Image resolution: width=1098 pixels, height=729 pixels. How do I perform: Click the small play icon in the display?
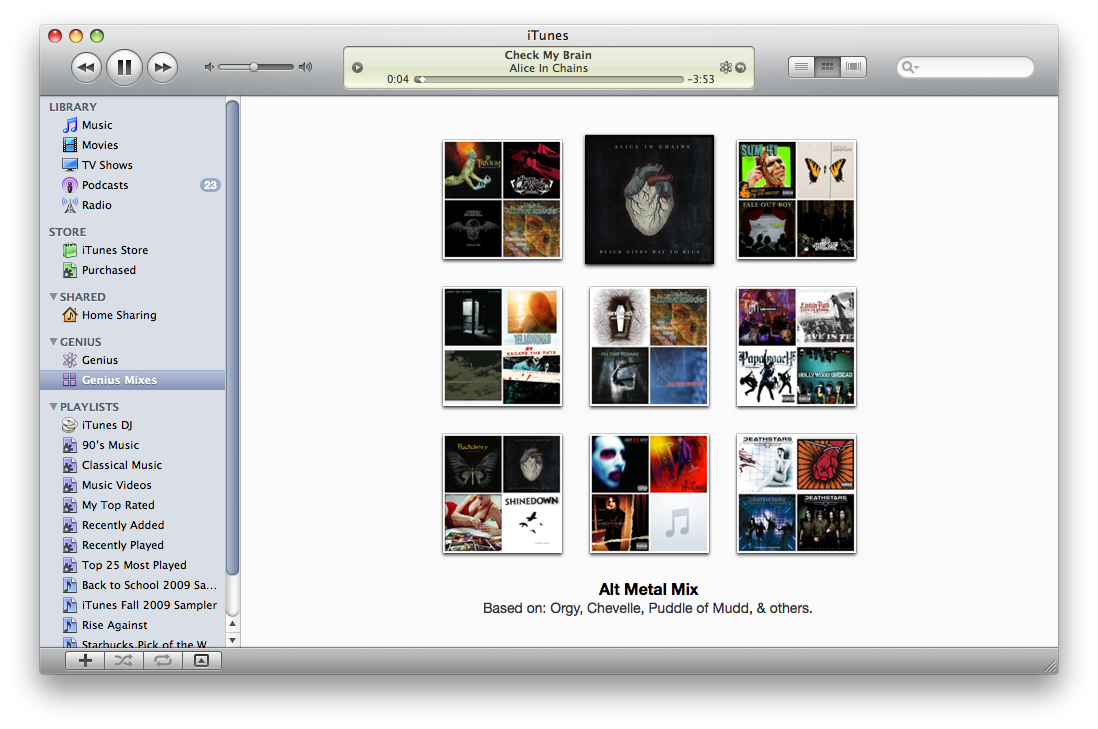click(x=357, y=68)
